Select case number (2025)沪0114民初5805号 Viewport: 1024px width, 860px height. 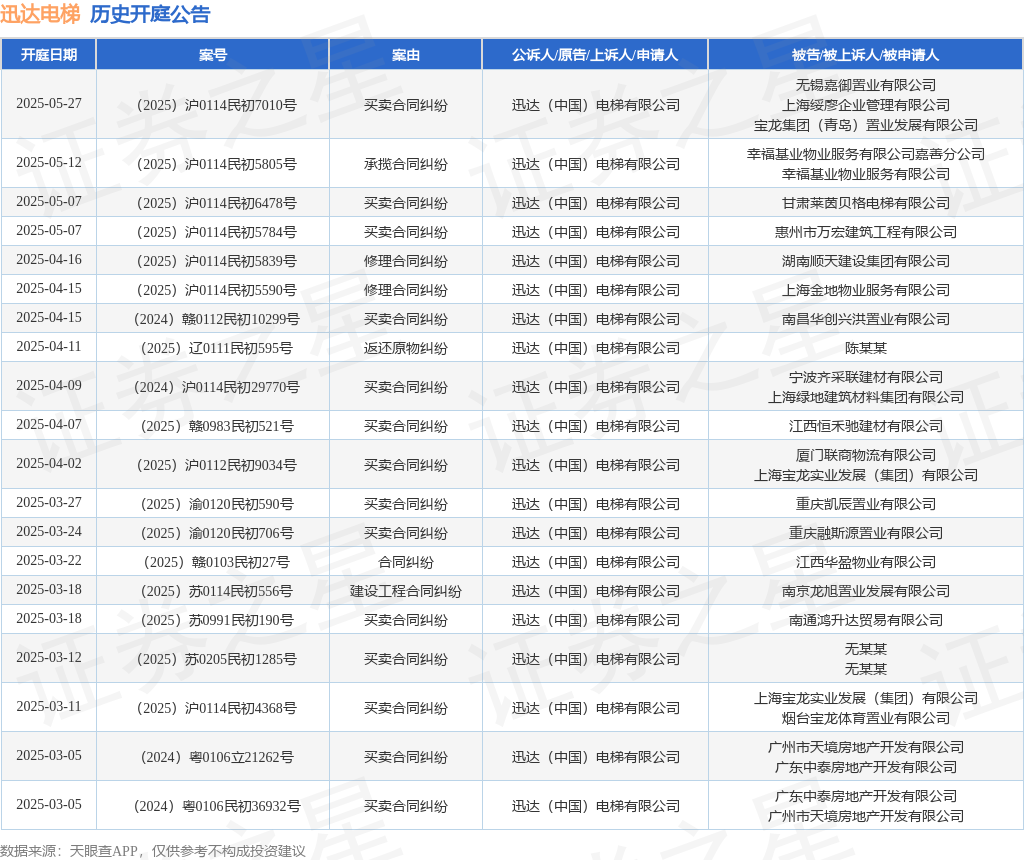coord(216,164)
